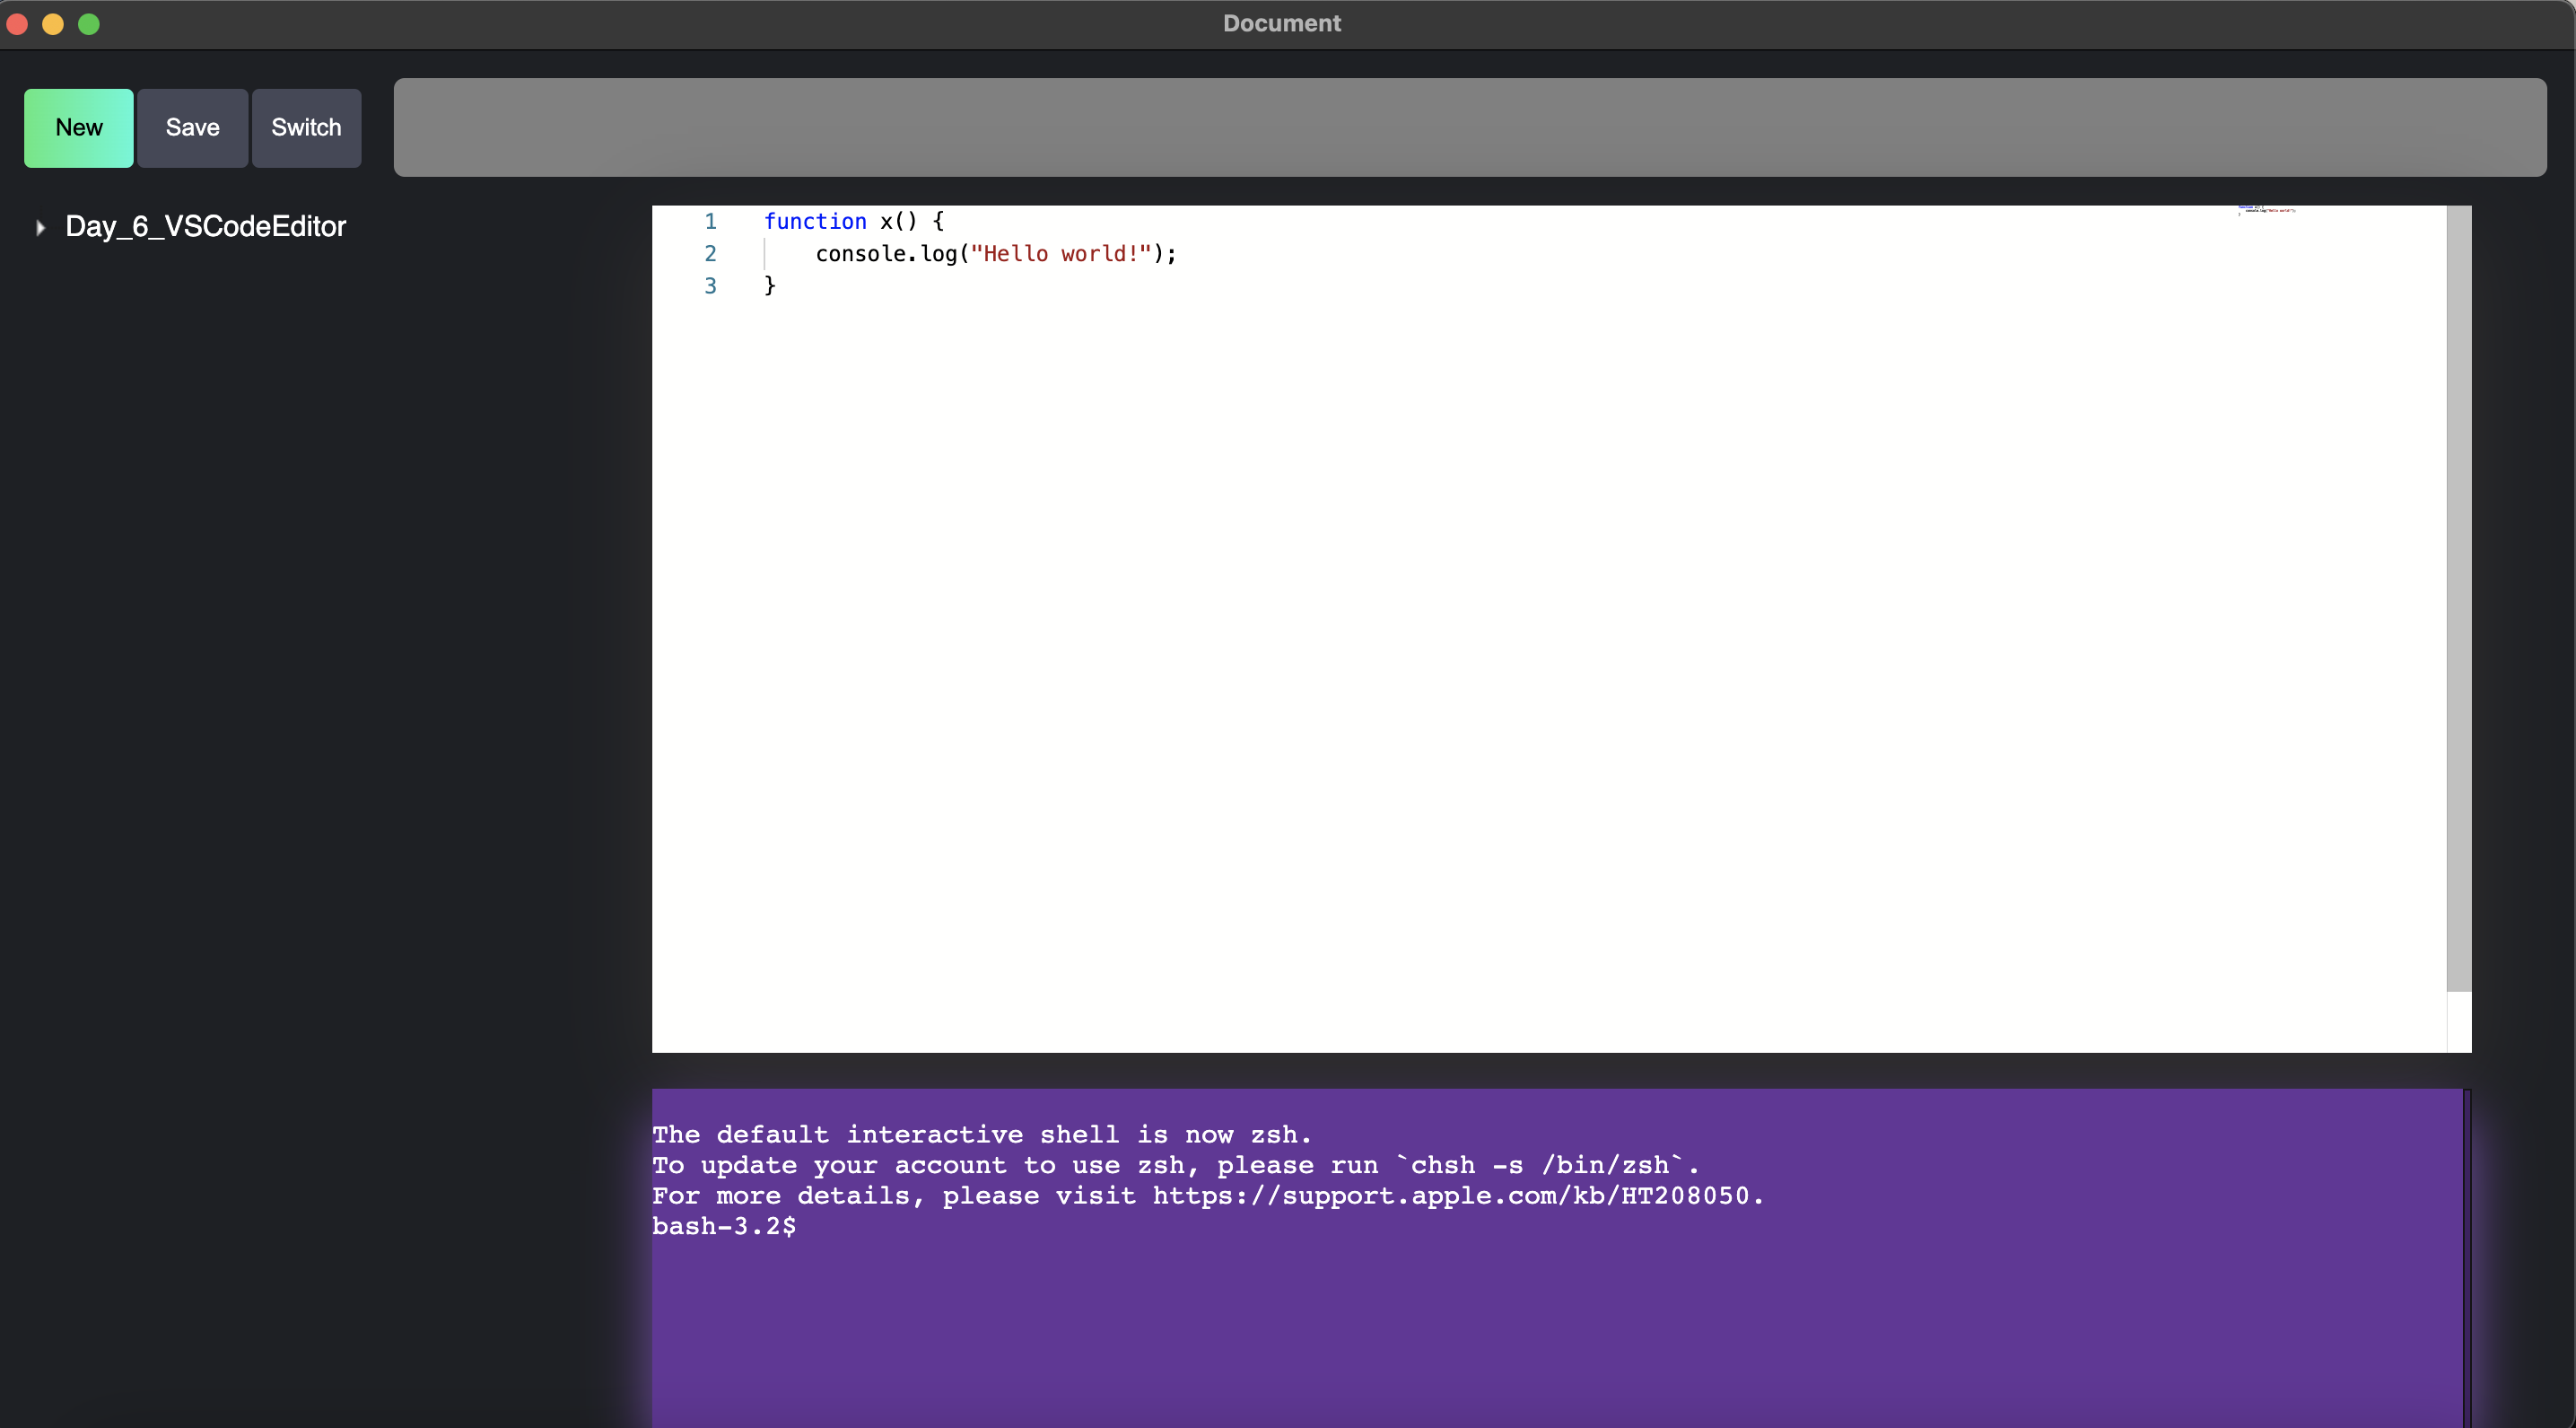2576x1428 pixels.
Task: Click the "Hello world!" string literal
Action: (x=1061, y=254)
